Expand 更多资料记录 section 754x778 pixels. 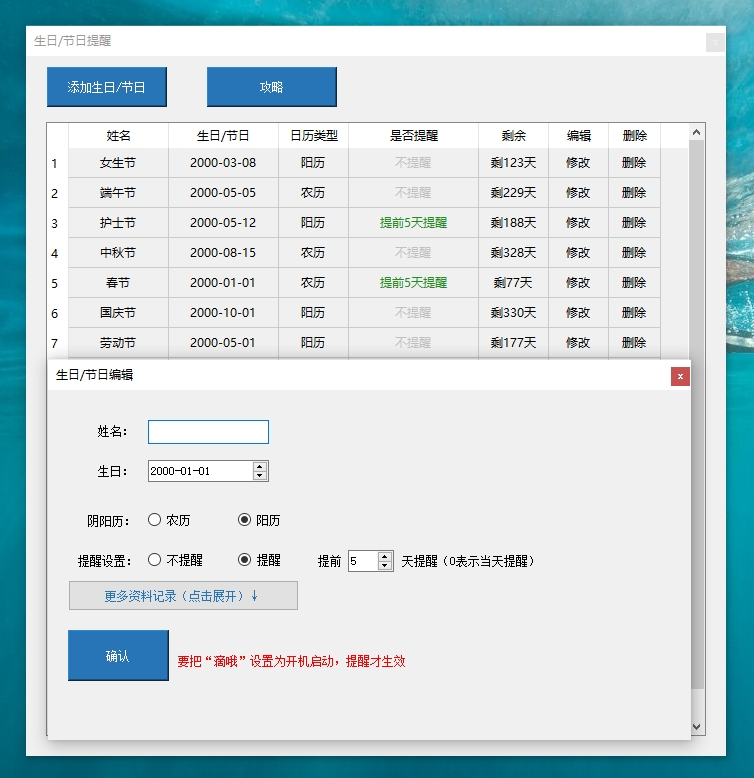183,595
